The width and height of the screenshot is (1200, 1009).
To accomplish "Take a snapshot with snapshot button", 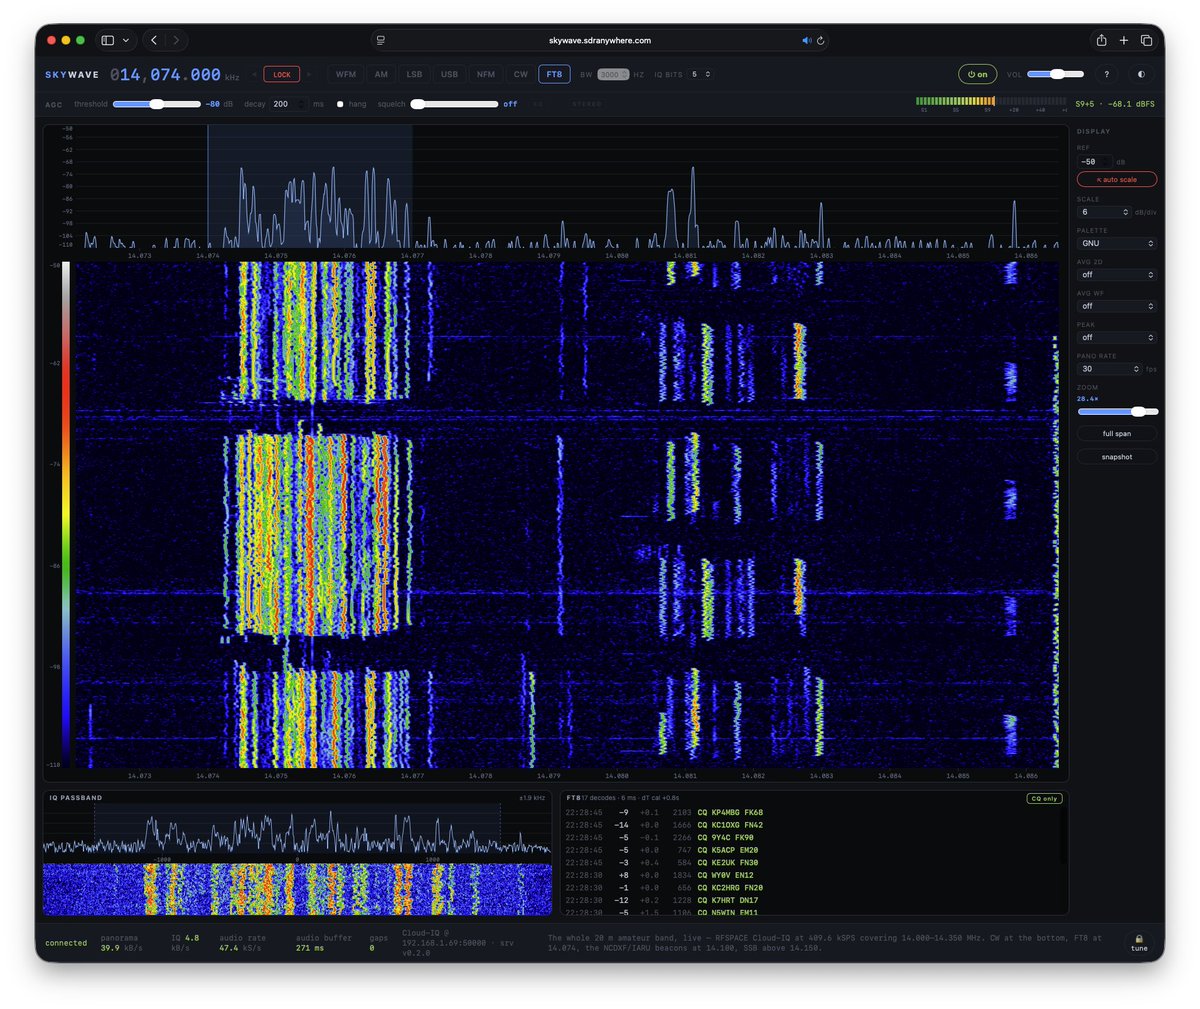I will 1117,457.
